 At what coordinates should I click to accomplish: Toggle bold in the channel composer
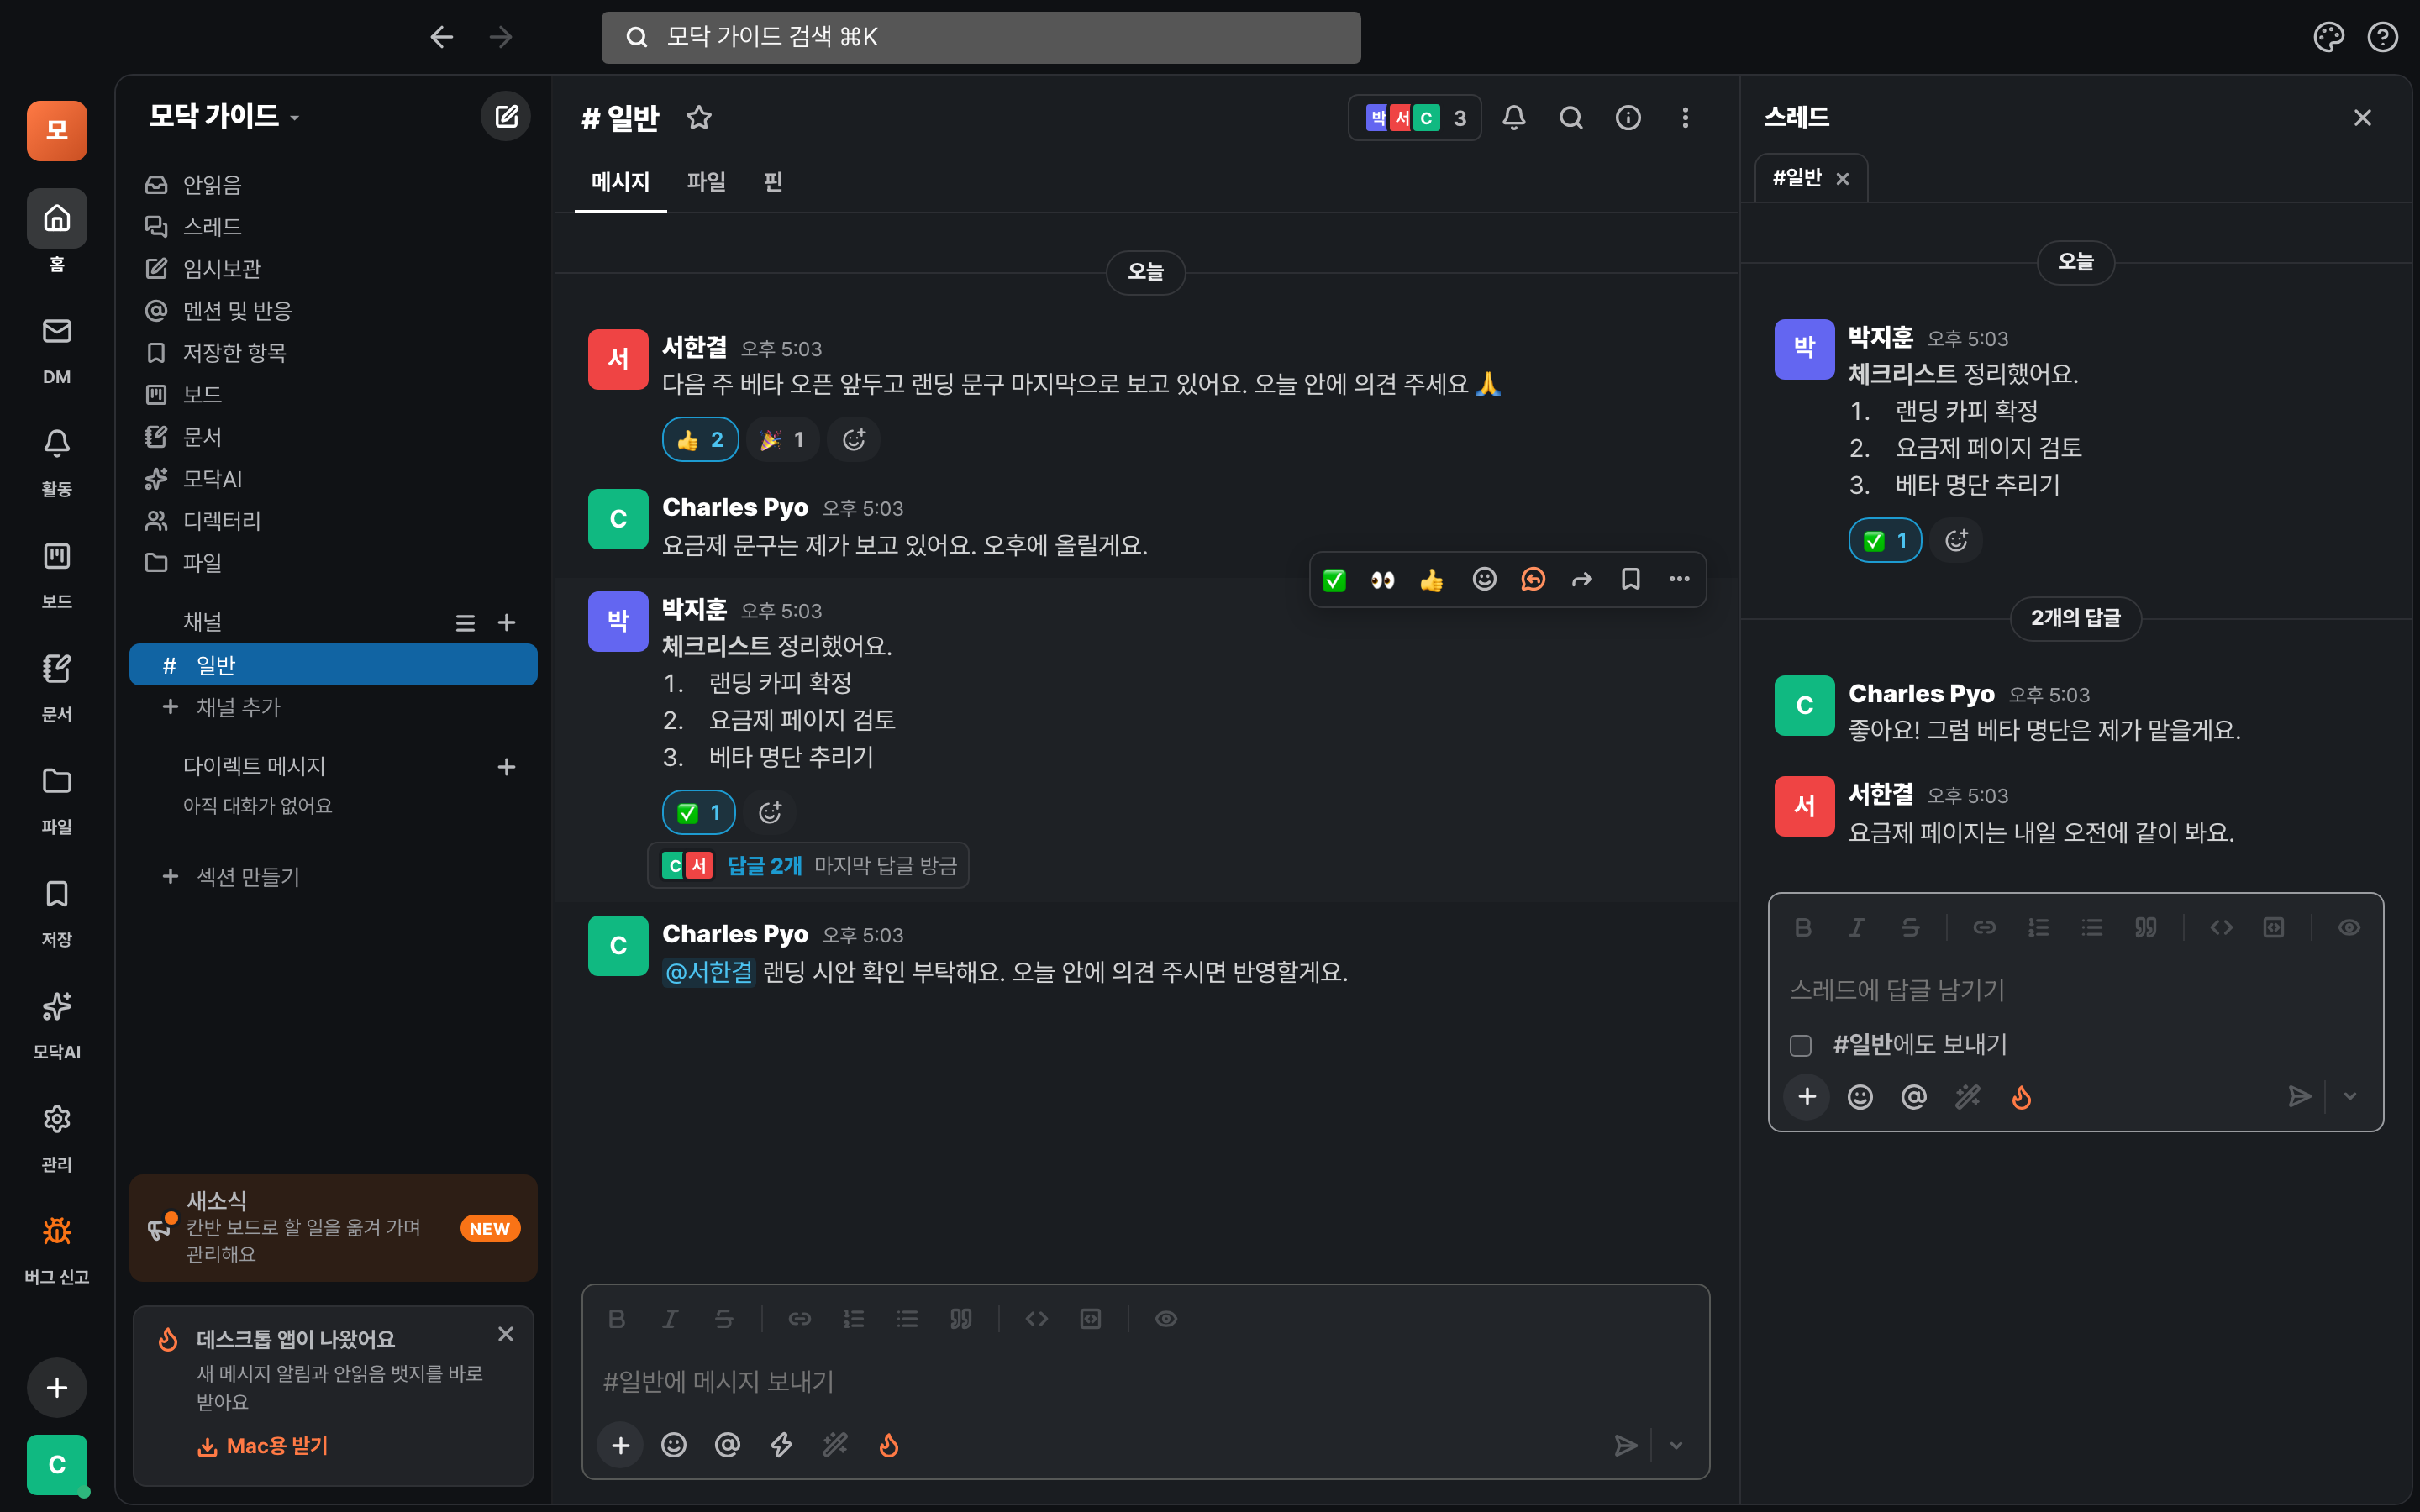[x=616, y=1319]
